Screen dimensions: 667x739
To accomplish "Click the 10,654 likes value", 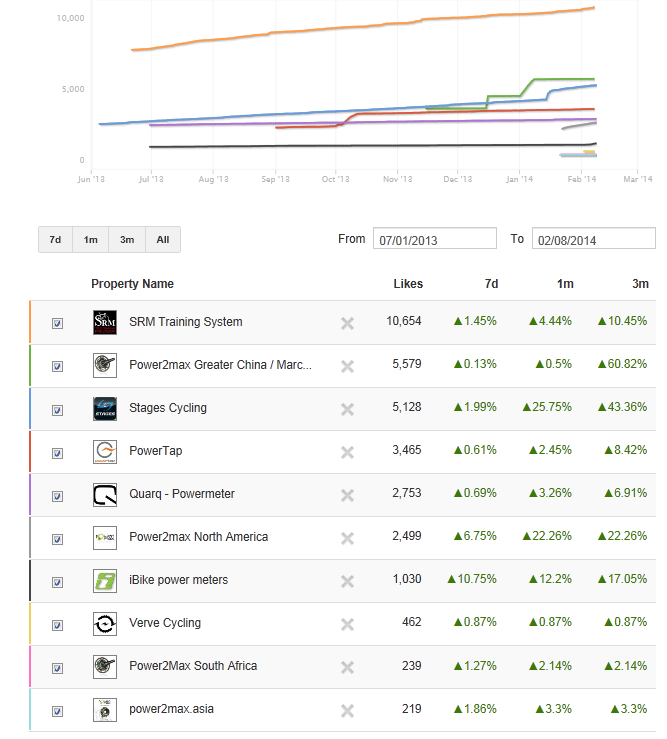I will click(x=404, y=321).
